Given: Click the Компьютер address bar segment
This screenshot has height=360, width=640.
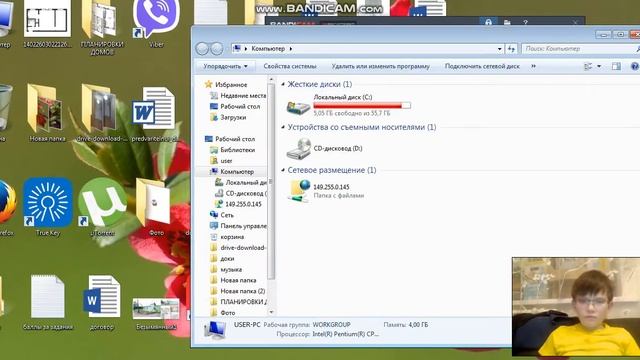Looking at the screenshot, I should click(x=268, y=49).
